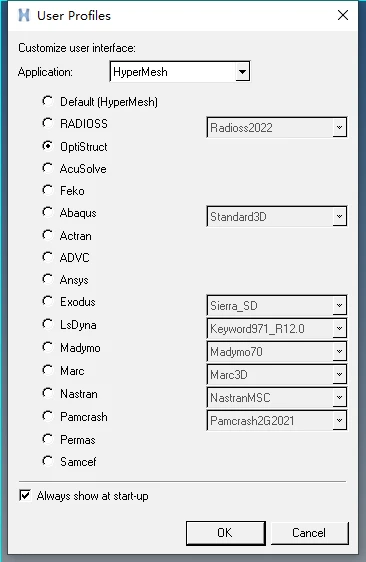This screenshot has width=366, height=562.
Task: Open the Keyword971_R12.0 dropdown
Action: tap(277, 328)
